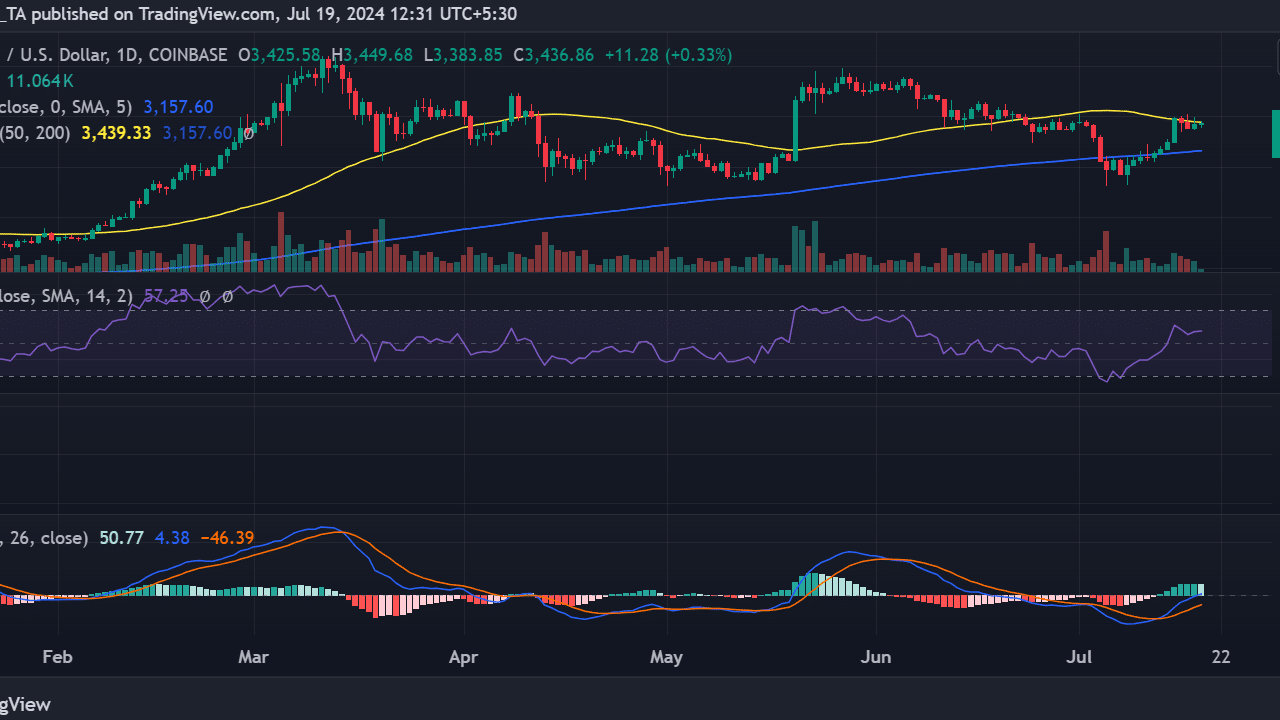Click the ∅ symbol directly after 57.25
Image resolution: width=1280 pixels, height=720 pixels.
(x=205, y=296)
